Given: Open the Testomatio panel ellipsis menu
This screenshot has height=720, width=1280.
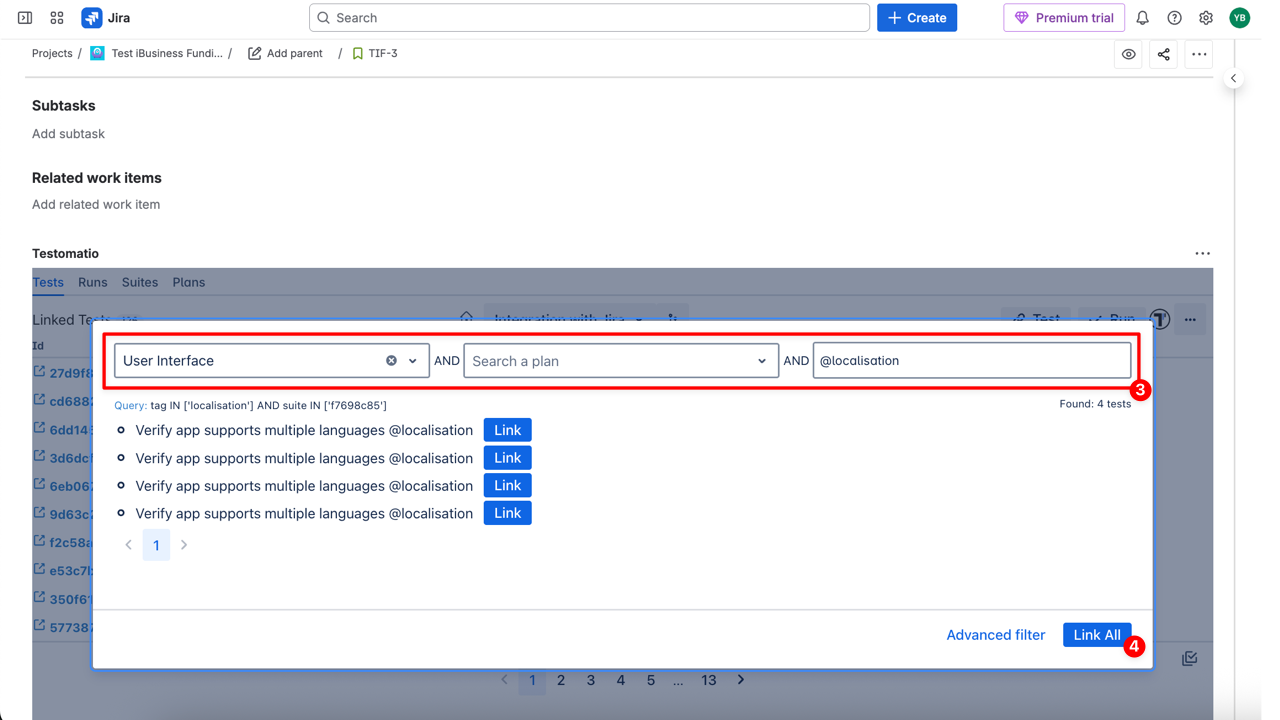Looking at the screenshot, I should pos(1203,253).
